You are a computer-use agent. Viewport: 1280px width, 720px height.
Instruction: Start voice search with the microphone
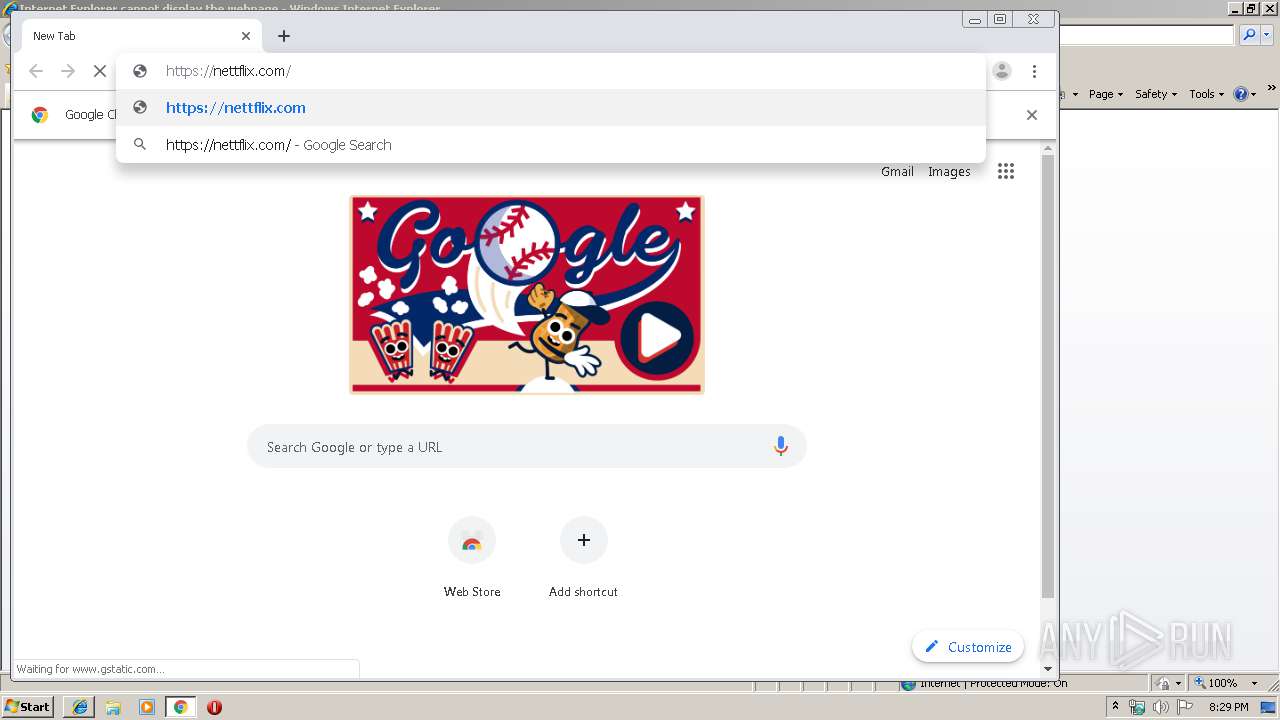pos(781,447)
